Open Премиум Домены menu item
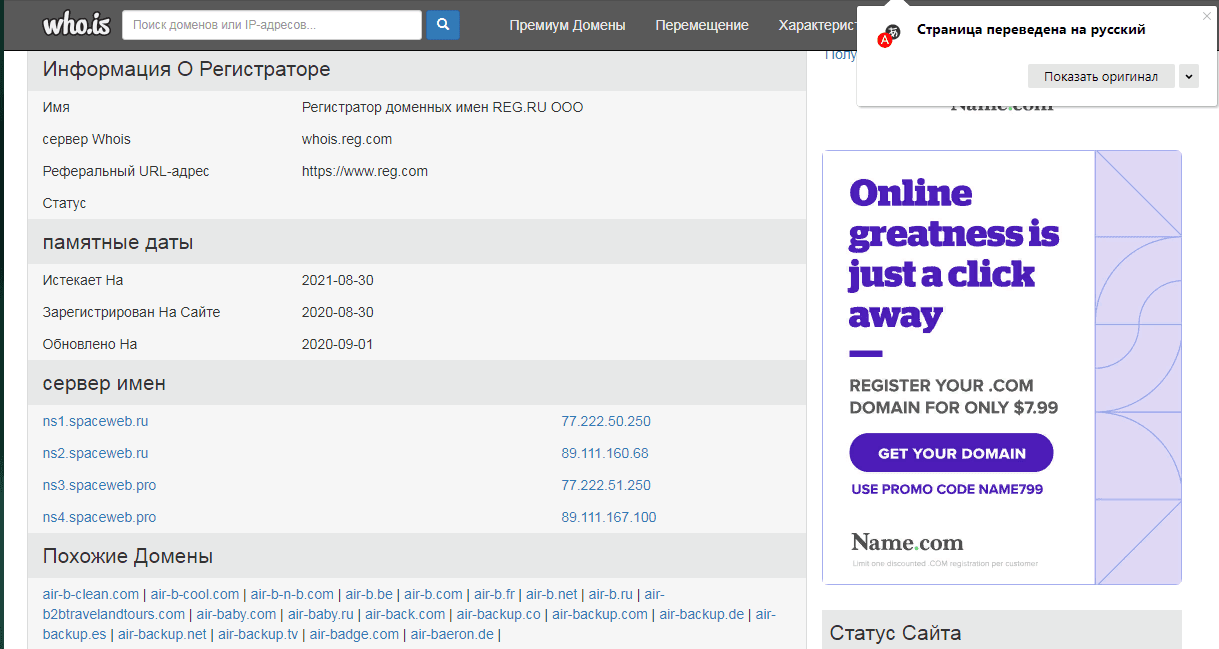 pyautogui.click(x=567, y=25)
